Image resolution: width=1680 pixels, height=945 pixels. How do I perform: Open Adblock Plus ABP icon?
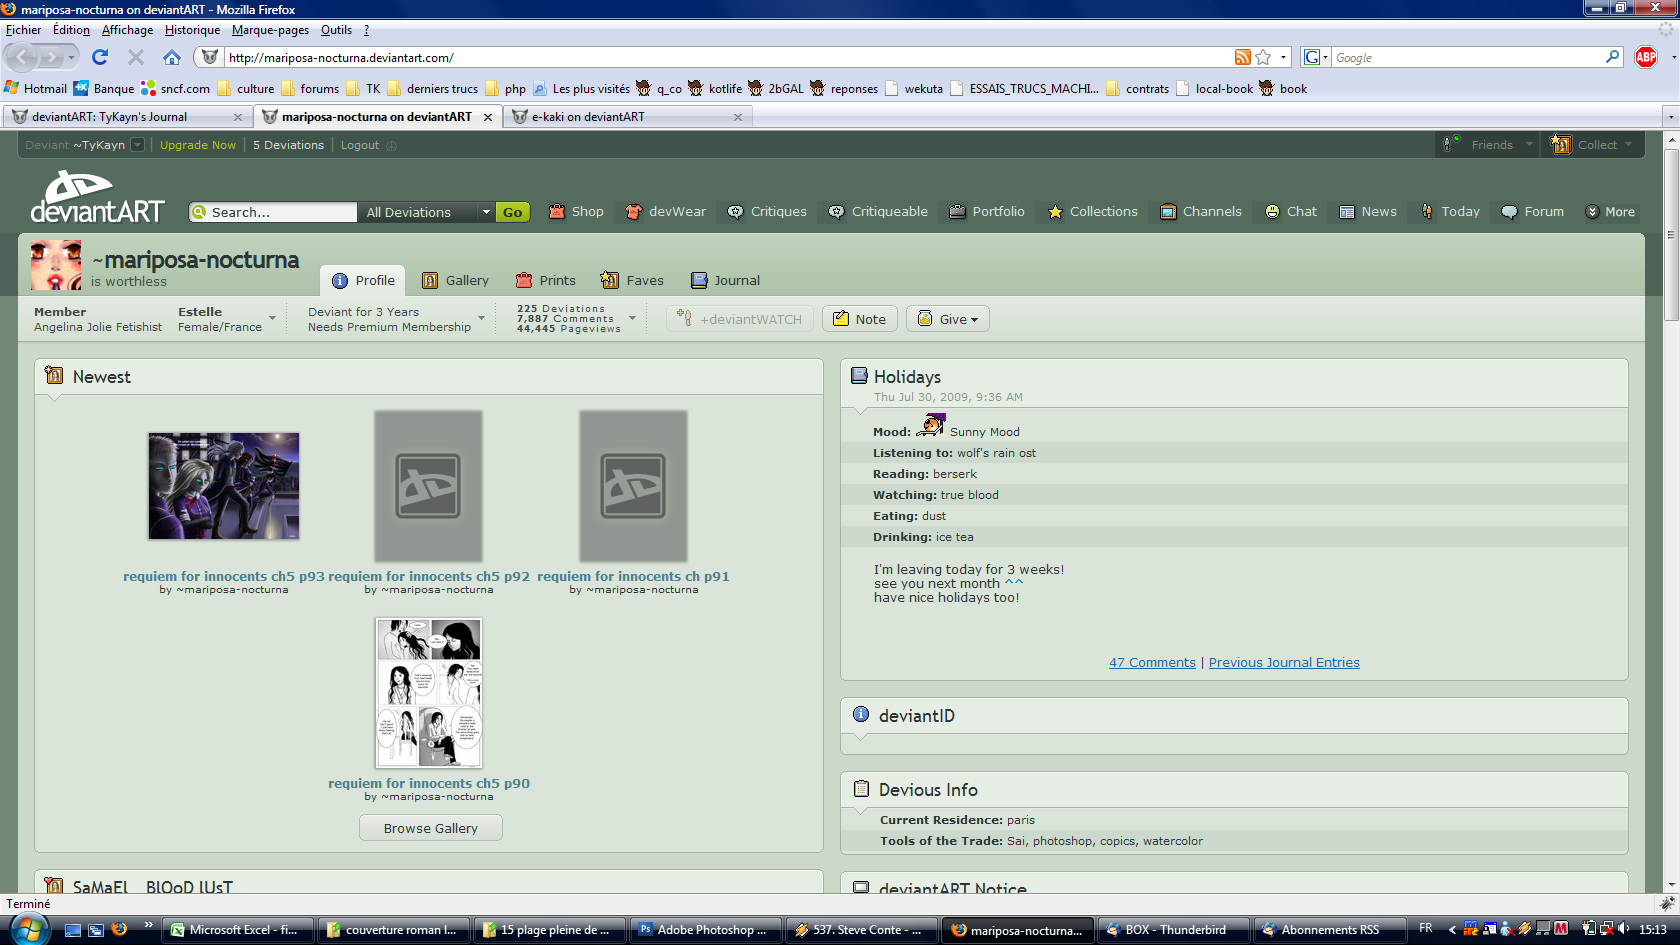pos(1646,57)
